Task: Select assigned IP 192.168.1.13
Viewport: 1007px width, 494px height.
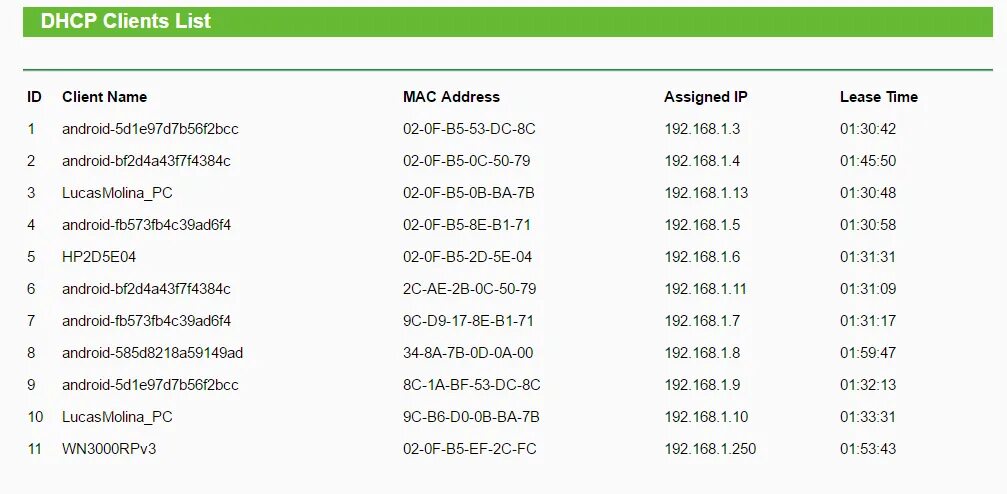Action: click(706, 193)
